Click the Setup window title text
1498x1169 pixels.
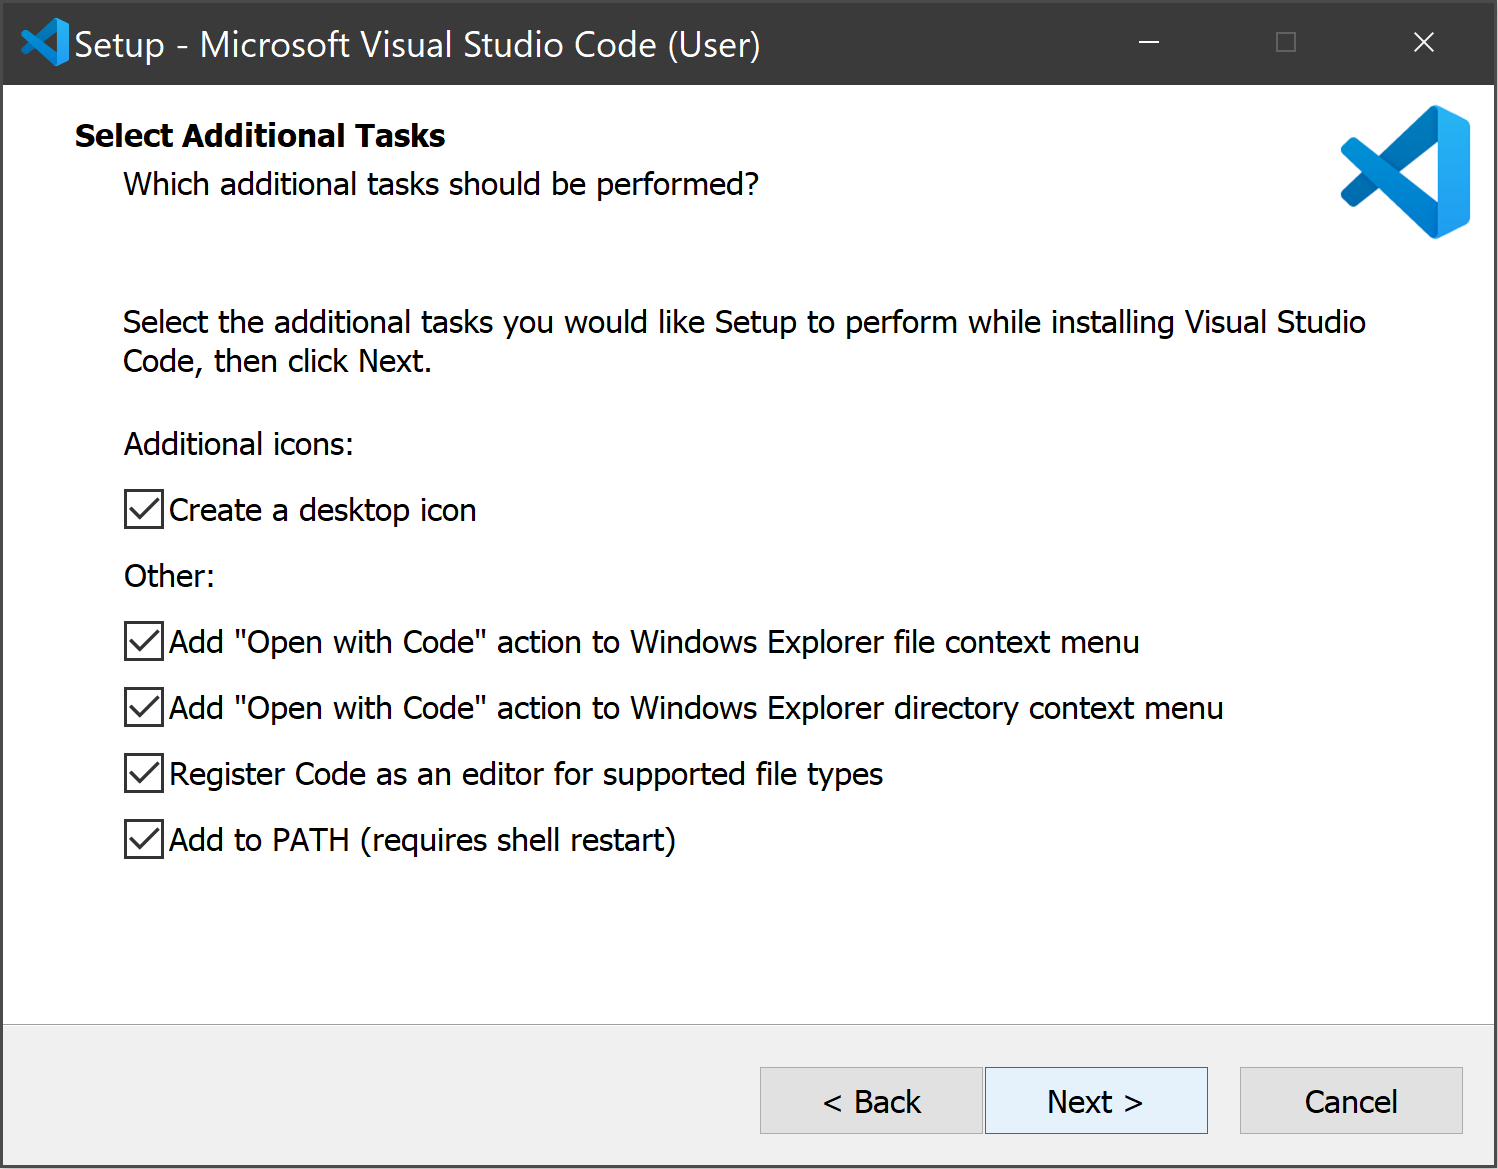point(417,45)
